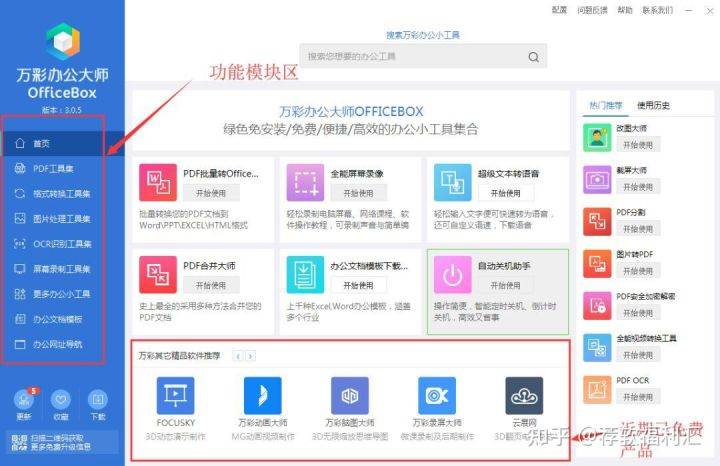Open the 首页 home sidebar item

click(x=62, y=143)
